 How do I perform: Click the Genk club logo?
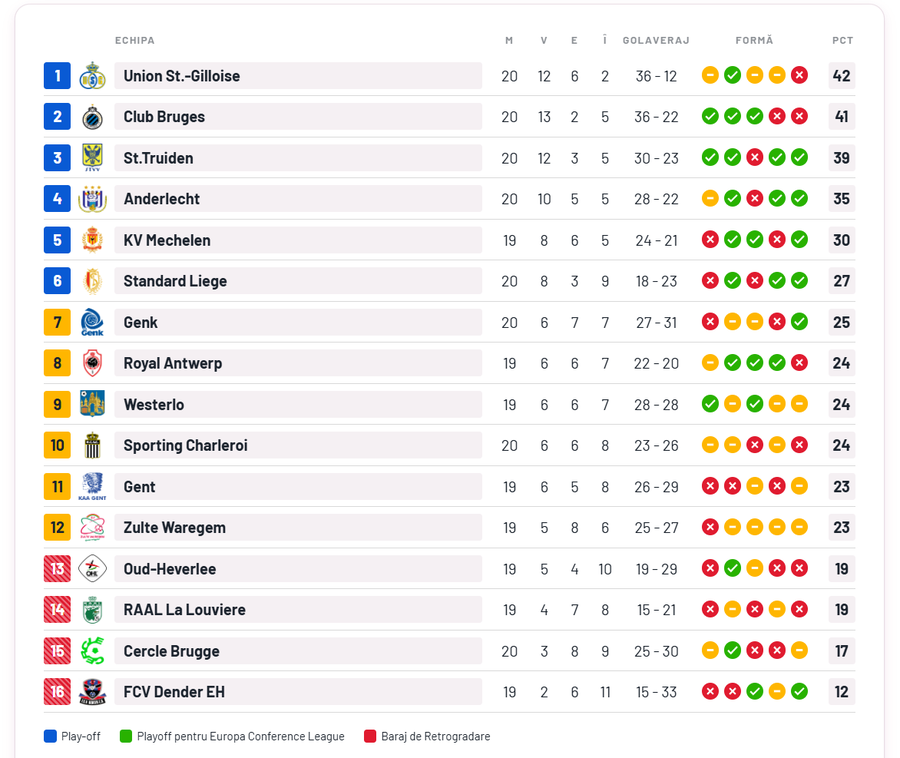pyautogui.click(x=92, y=322)
